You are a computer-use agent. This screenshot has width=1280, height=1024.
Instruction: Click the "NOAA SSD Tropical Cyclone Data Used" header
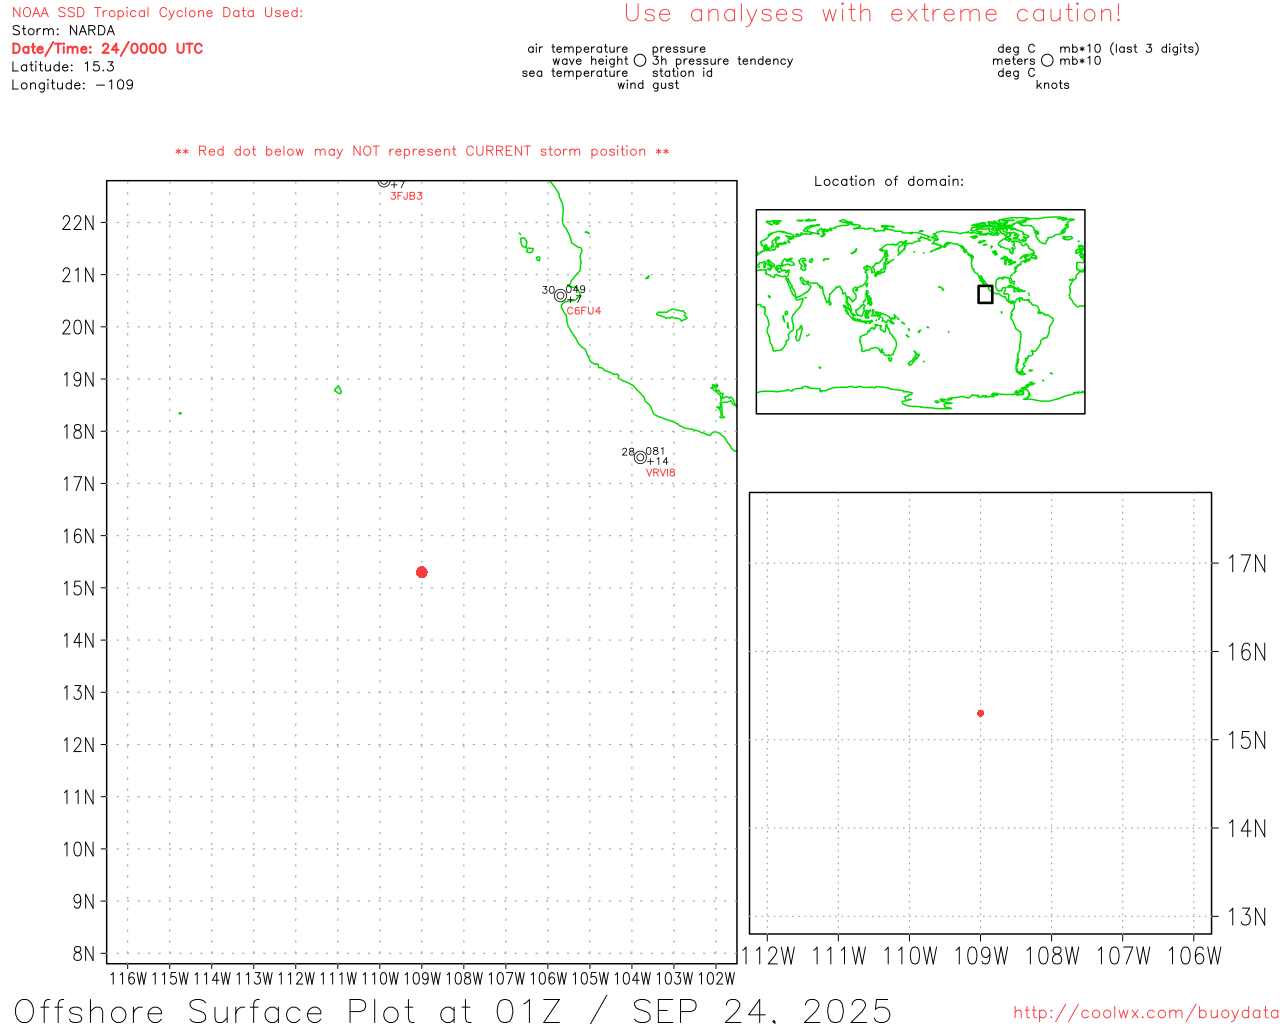[157, 13]
